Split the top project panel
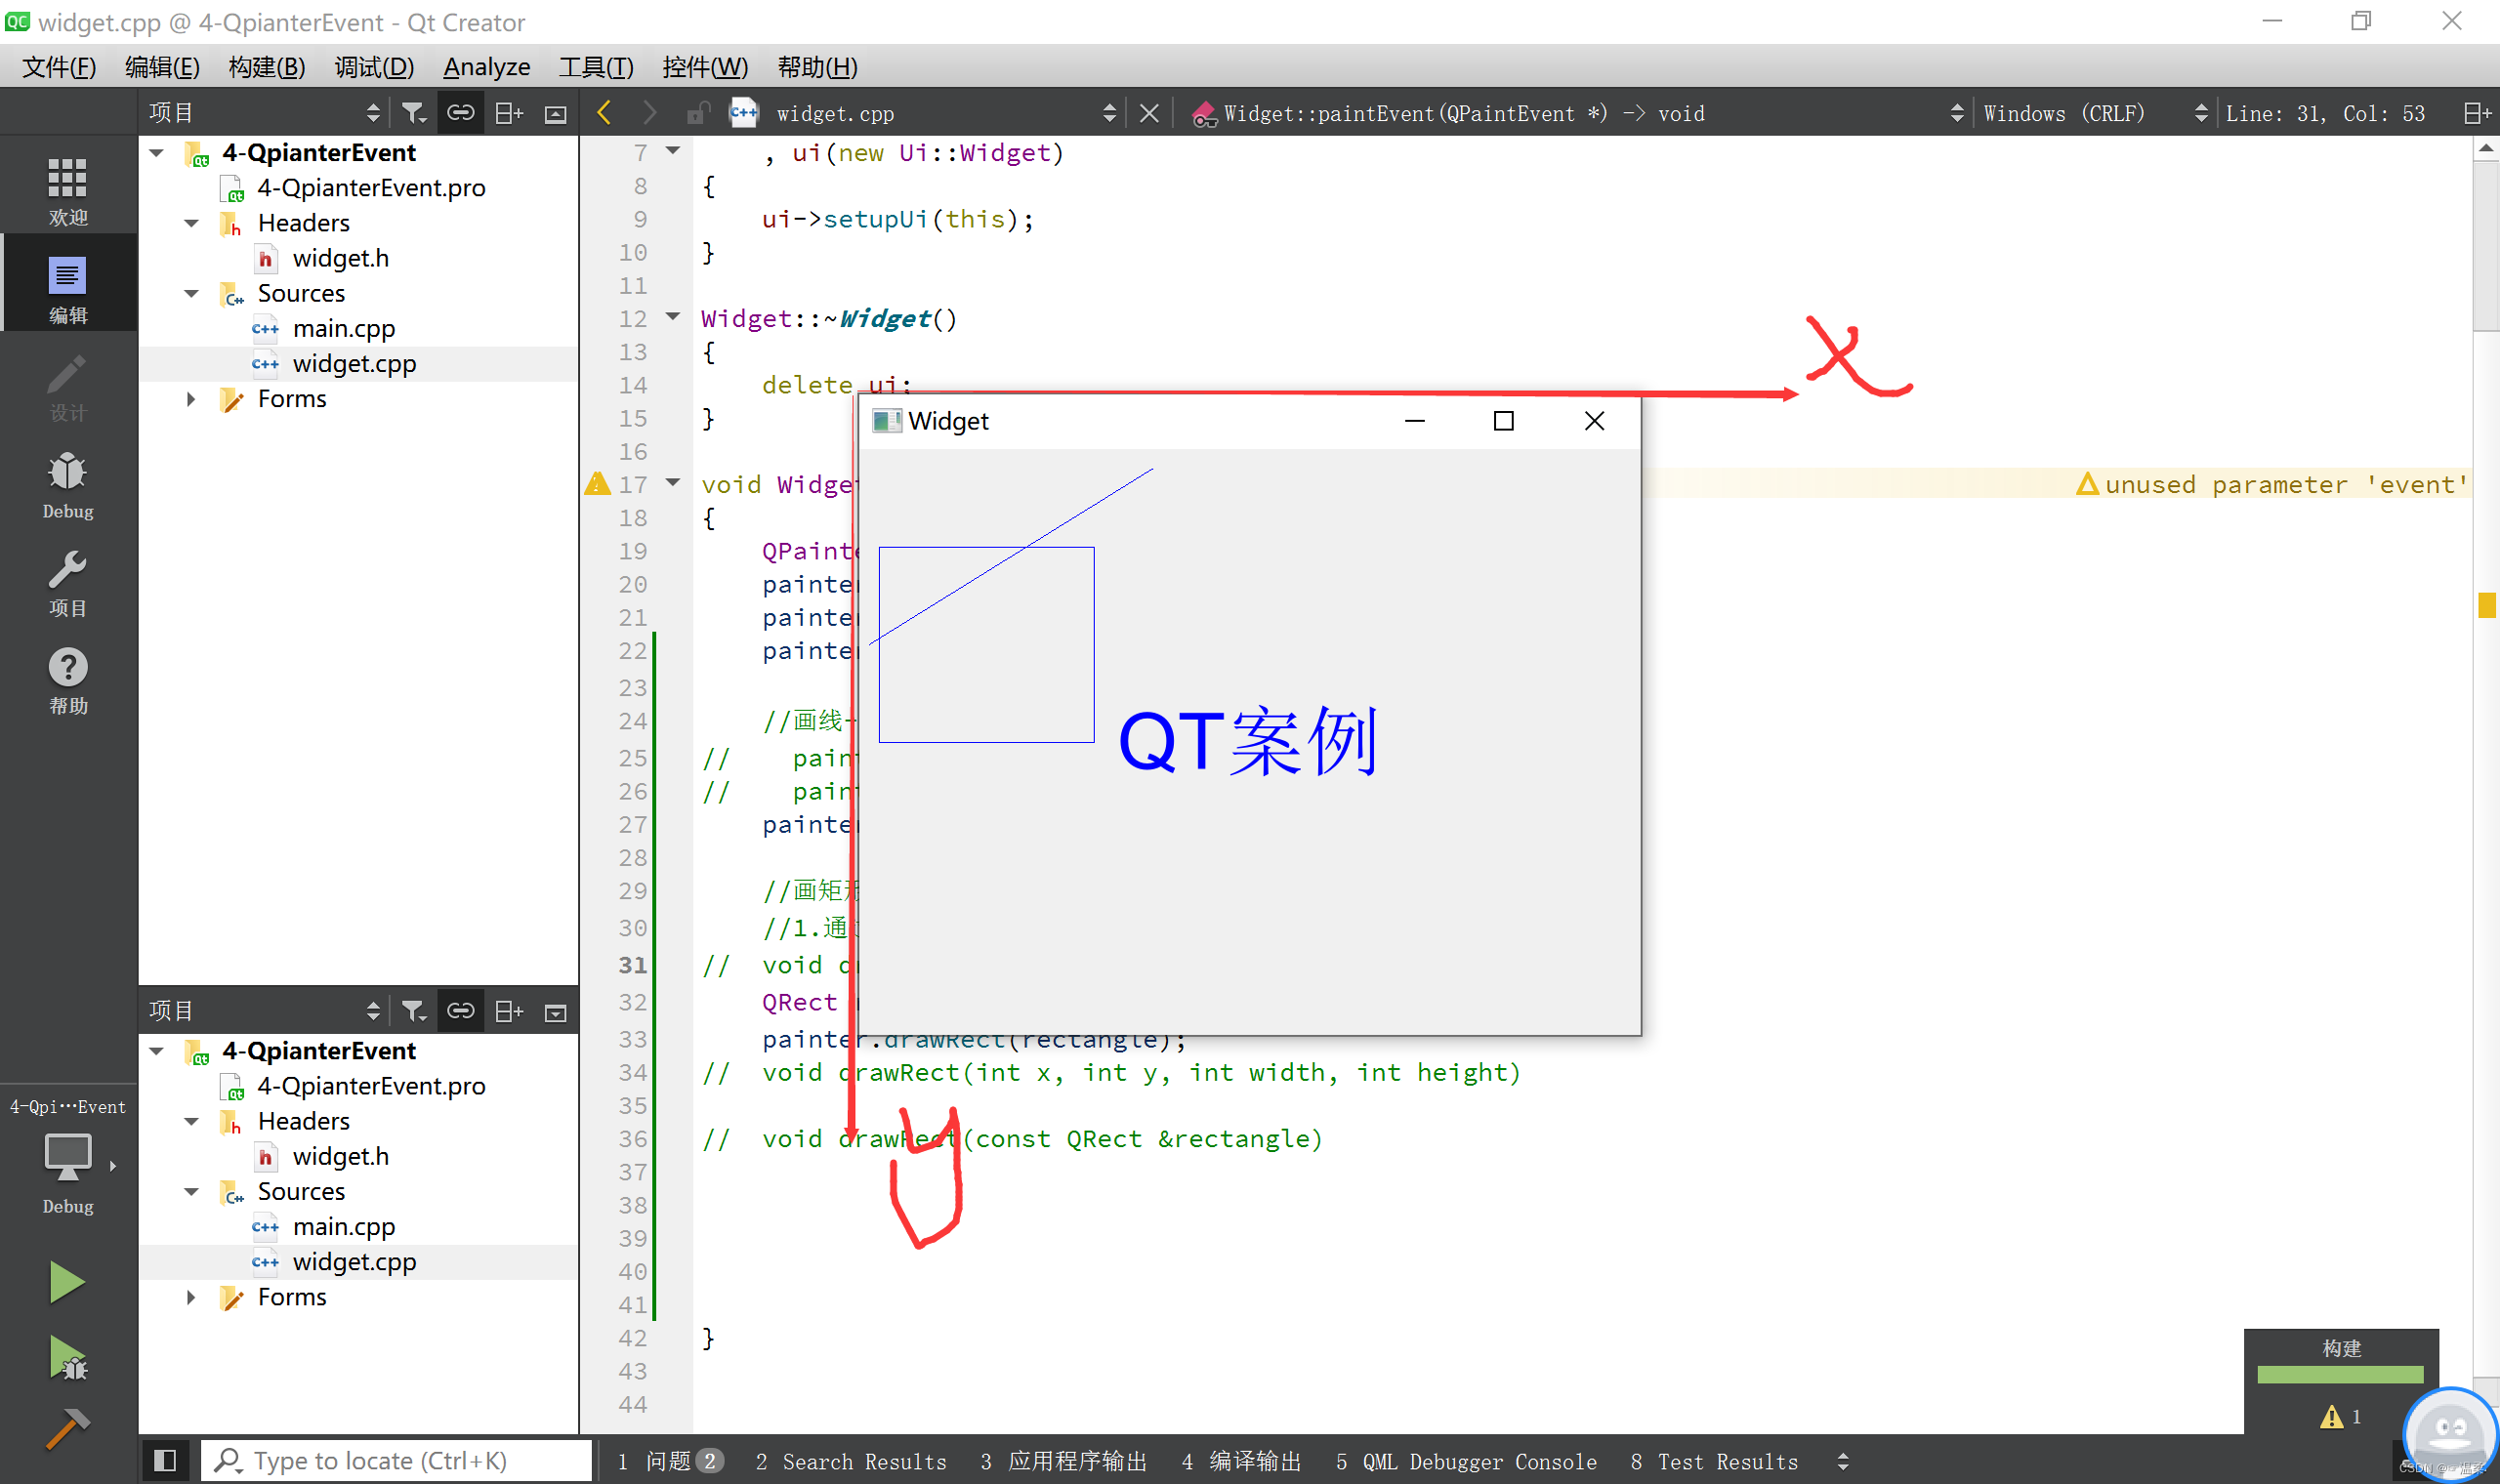 [x=509, y=113]
